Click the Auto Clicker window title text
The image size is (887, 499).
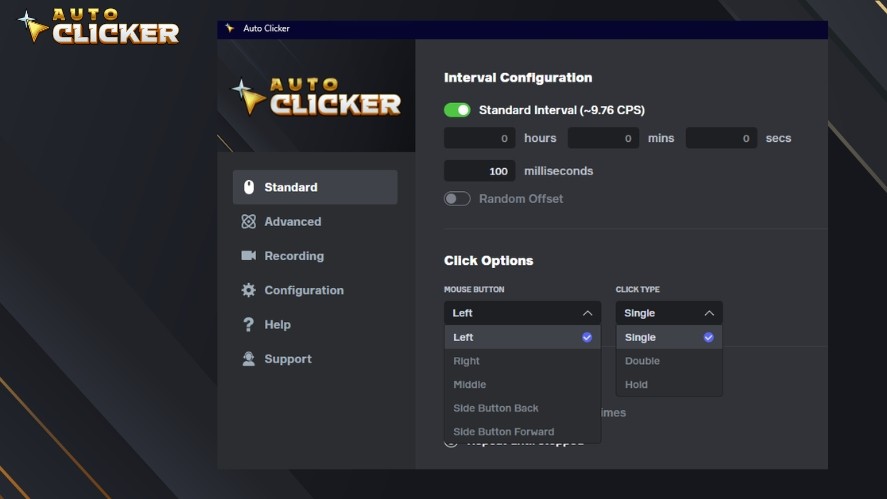(266, 28)
